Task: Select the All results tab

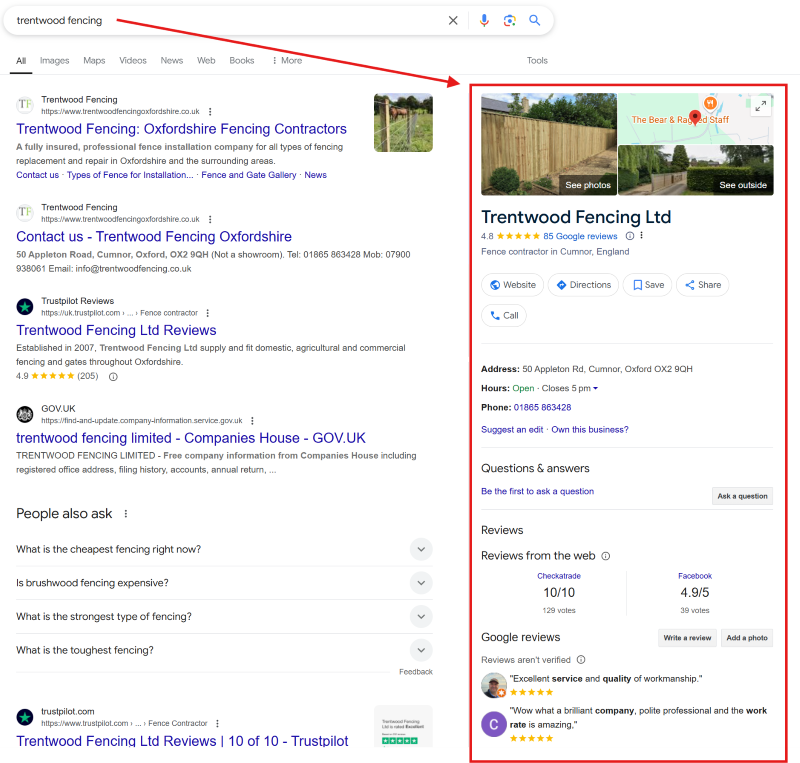Action: click(x=21, y=60)
